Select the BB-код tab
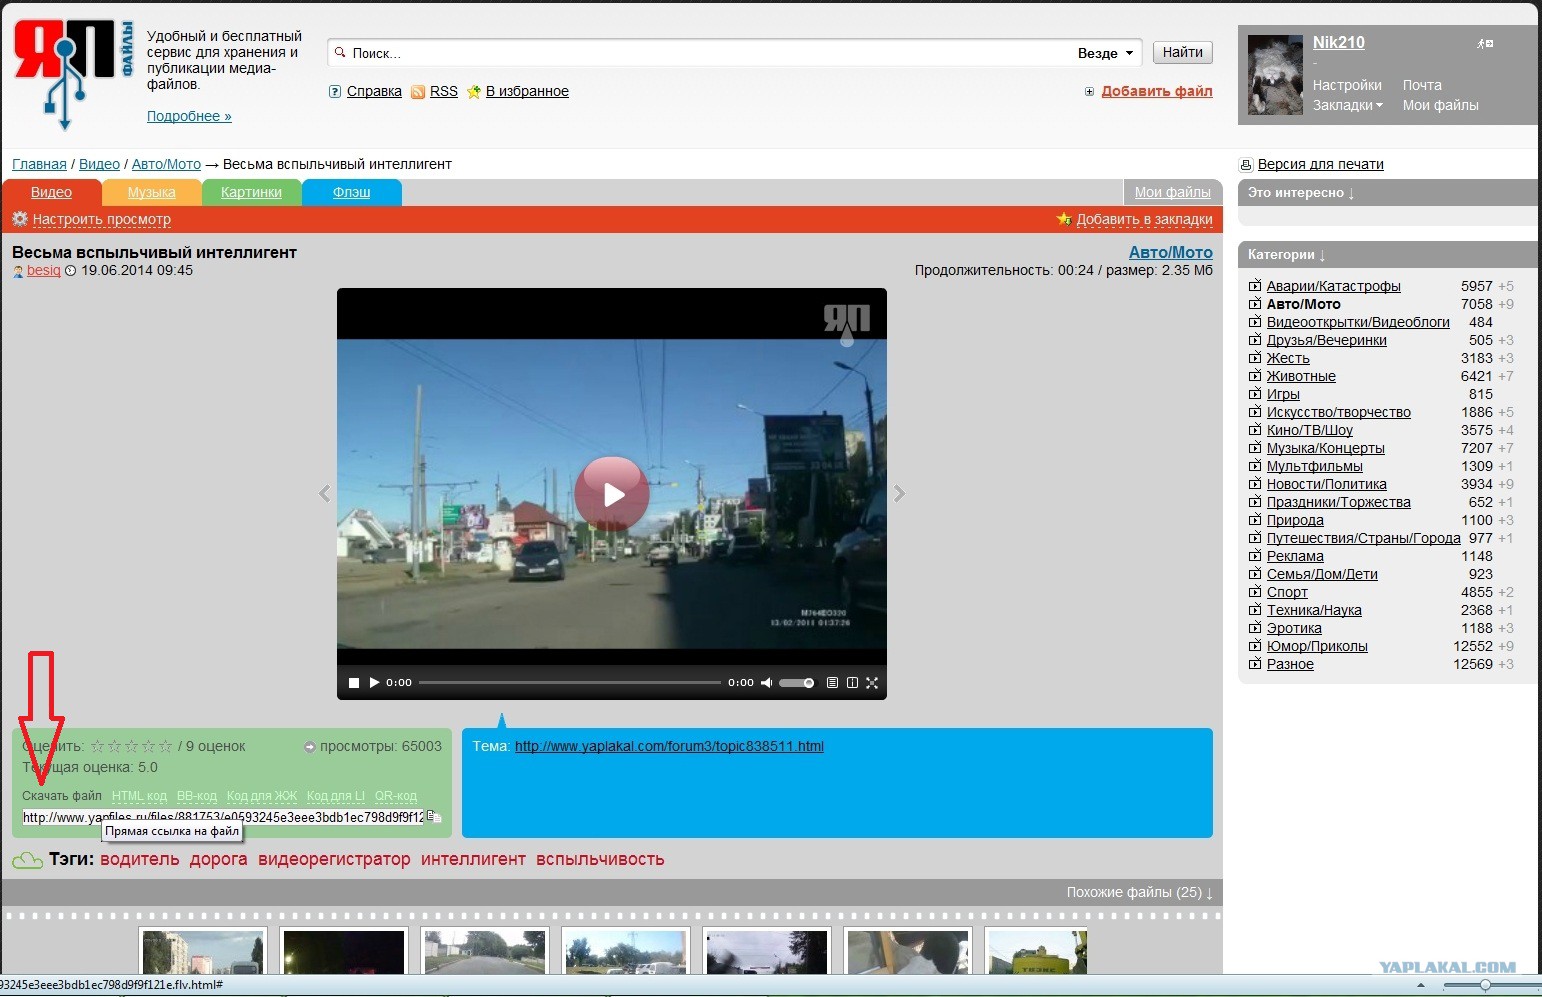 (197, 796)
